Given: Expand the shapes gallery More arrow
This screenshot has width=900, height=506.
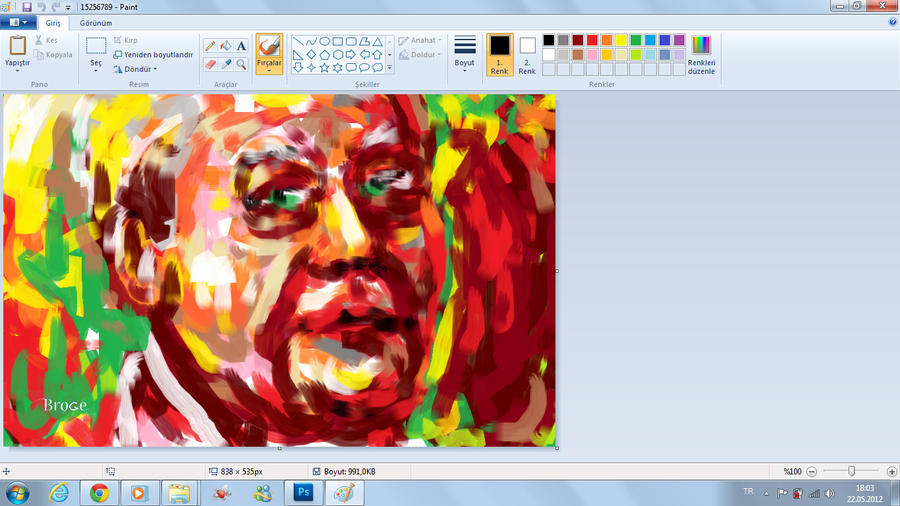Looking at the screenshot, I should (390, 68).
